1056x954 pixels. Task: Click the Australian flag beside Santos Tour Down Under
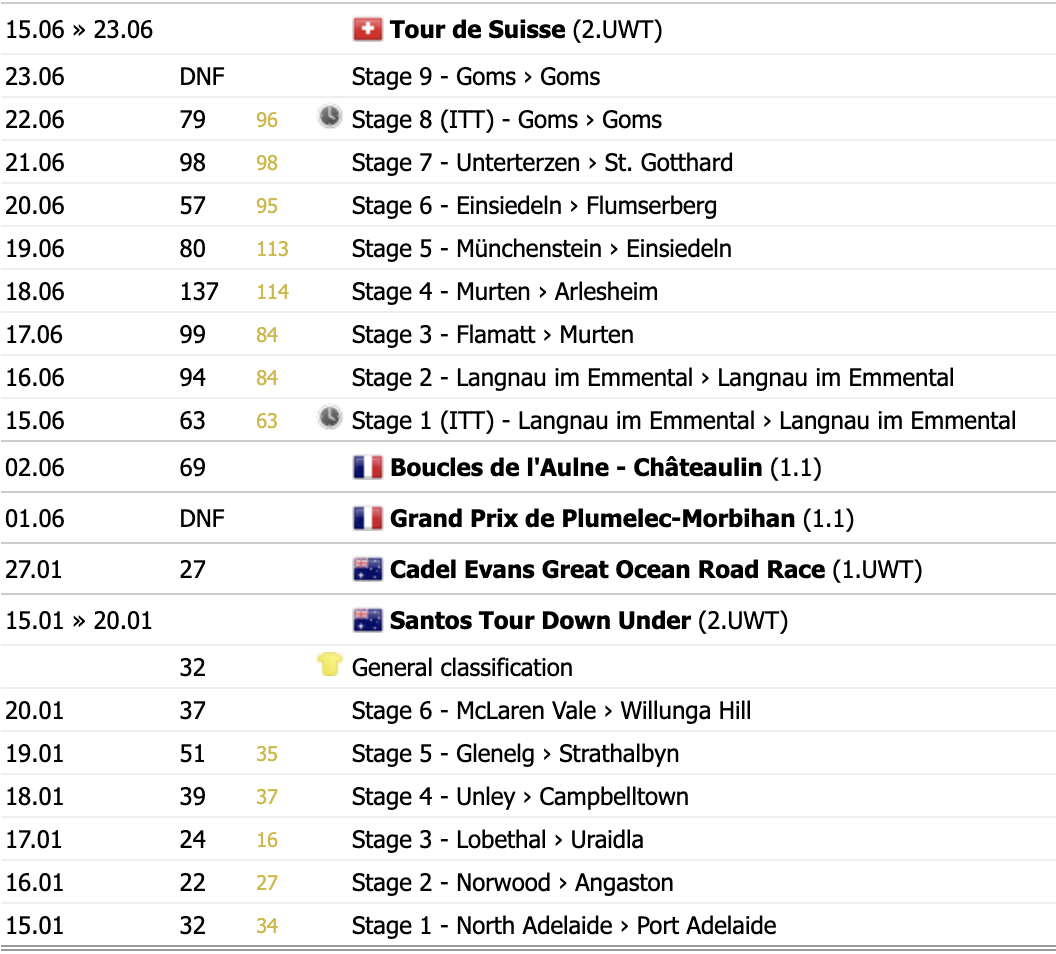click(x=368, y=621)
